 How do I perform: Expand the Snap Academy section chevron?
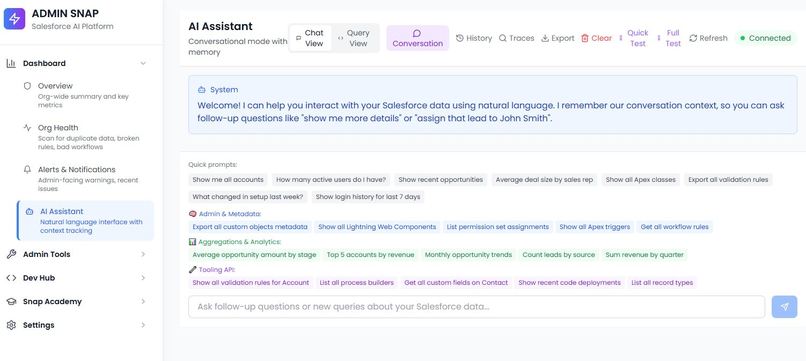pos(143,301)
